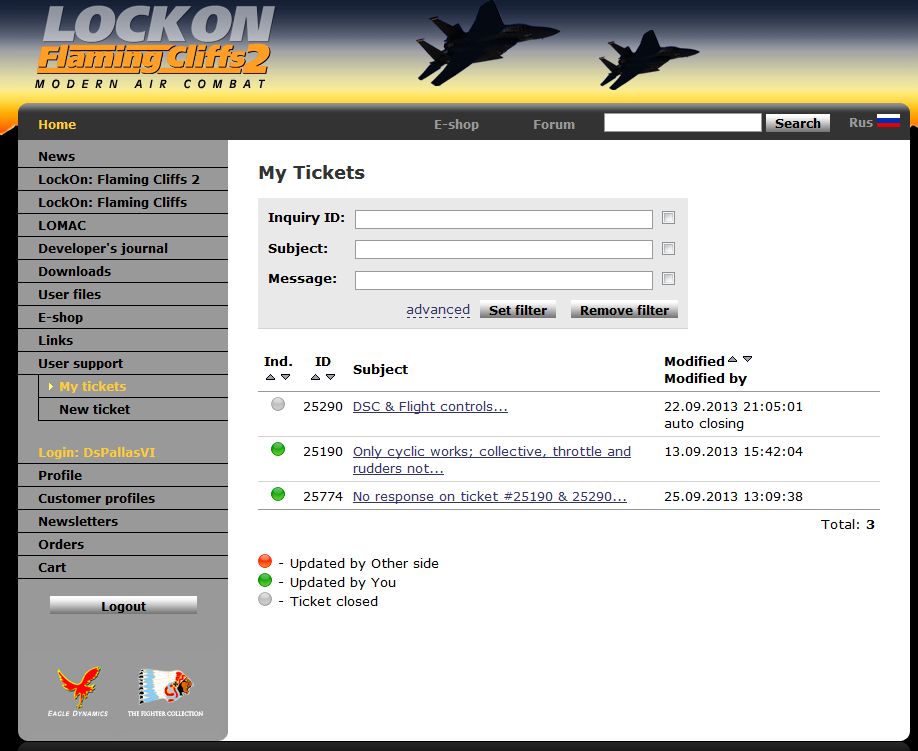The height and width of the screenshot is (751, 918).
Task: Open Forum in top navigation
Action: (x=554, y=124)
